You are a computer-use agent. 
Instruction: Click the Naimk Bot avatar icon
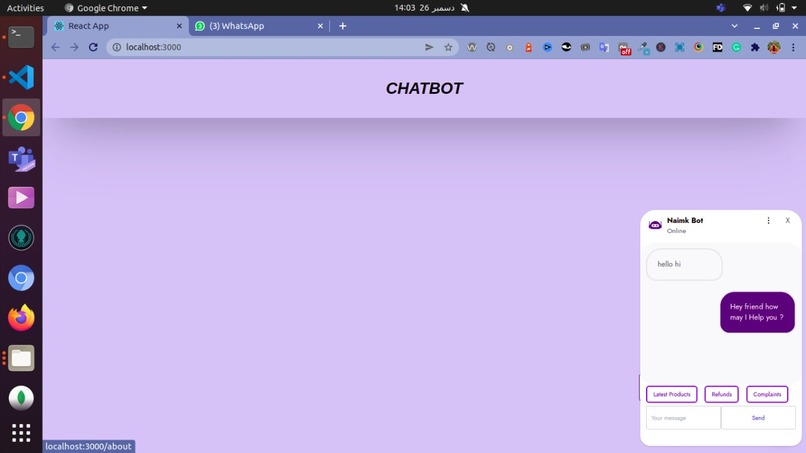655,225
